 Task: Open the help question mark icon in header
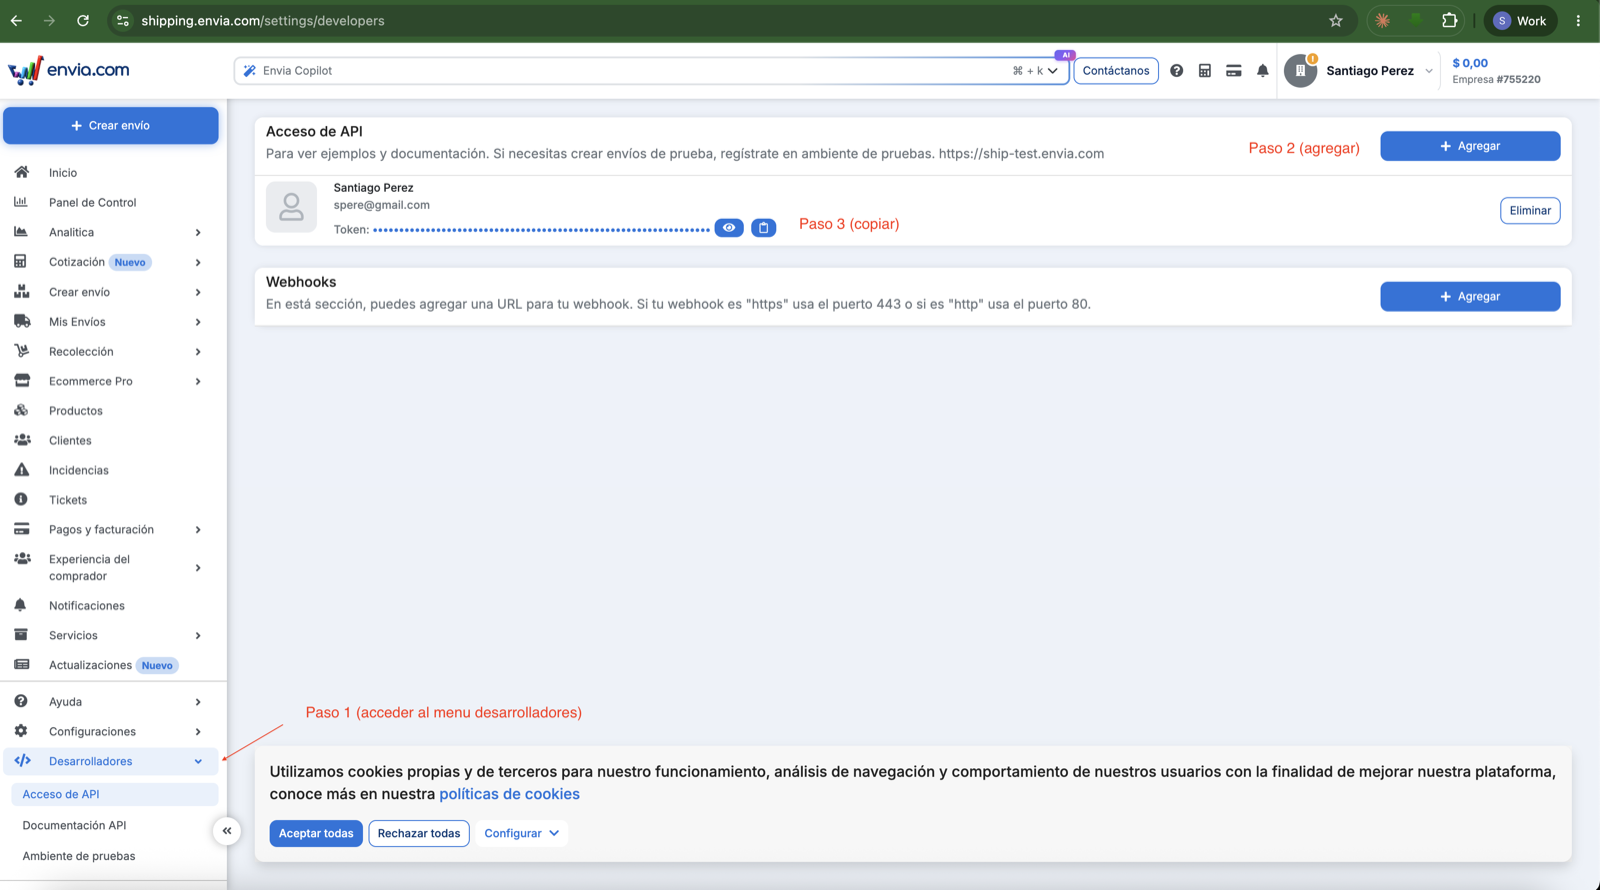click(x=1176, y=71)
